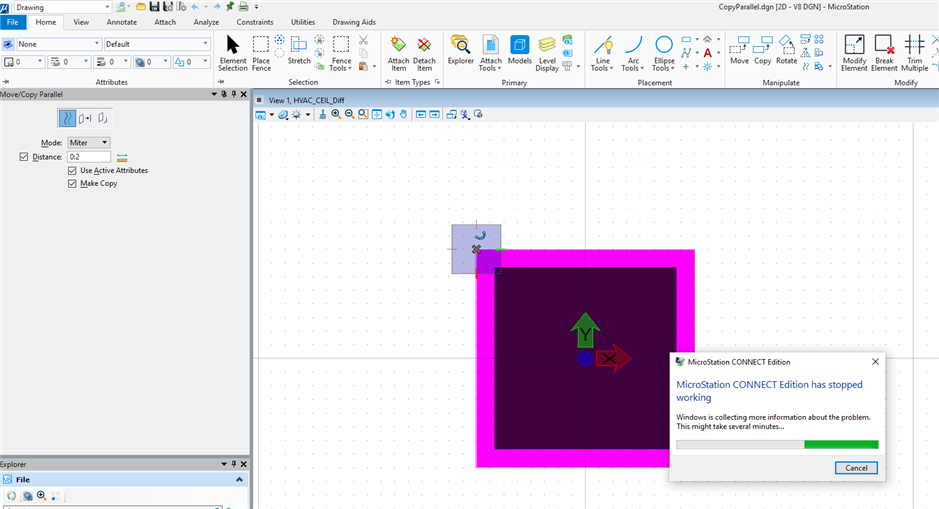Open the Explorer from the Primary group
939x509 pixels.
coord(460,51)
